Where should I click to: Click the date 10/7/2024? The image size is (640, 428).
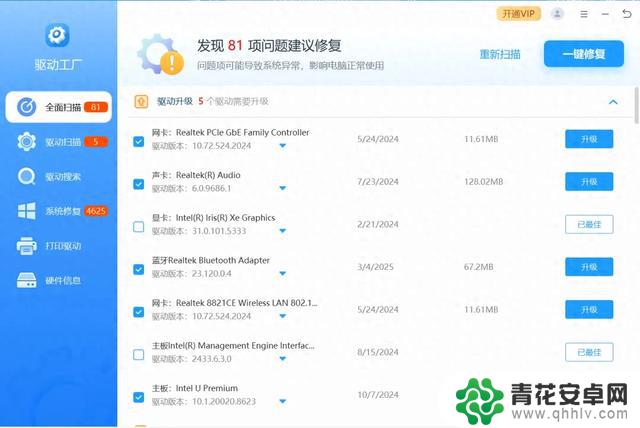[x=378, y=395]
